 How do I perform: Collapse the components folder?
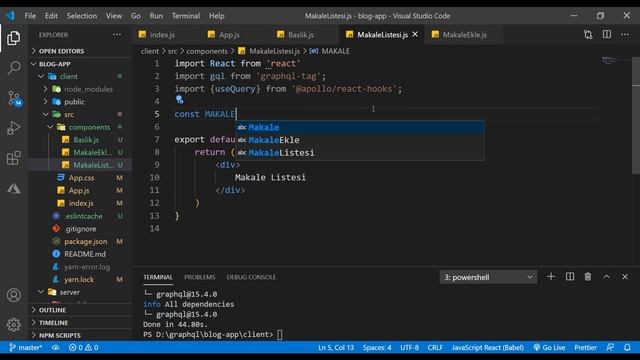coord(79,127)
